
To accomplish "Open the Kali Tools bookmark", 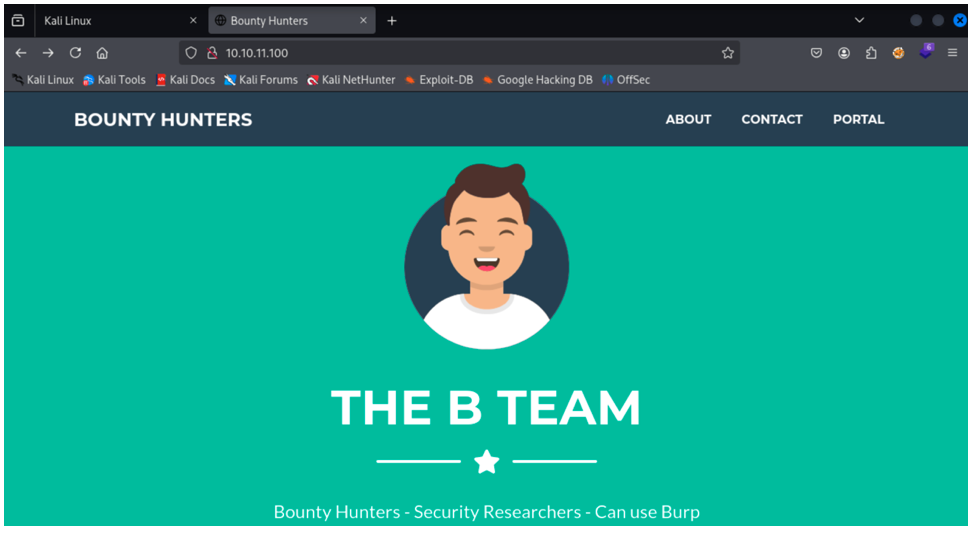I will click(114, 80).
